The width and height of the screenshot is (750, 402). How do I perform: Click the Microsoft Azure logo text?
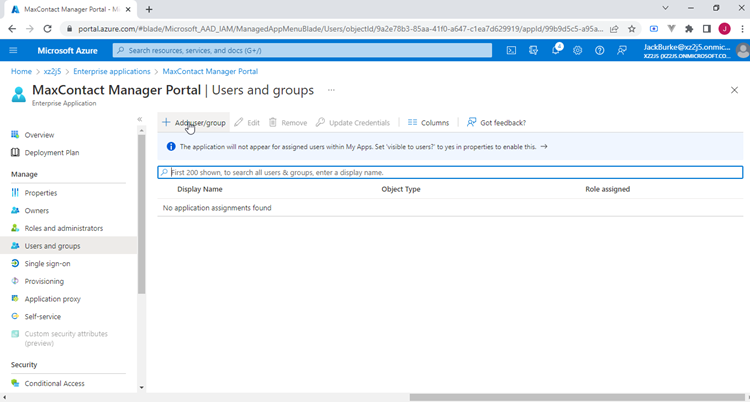click(67, 50)
